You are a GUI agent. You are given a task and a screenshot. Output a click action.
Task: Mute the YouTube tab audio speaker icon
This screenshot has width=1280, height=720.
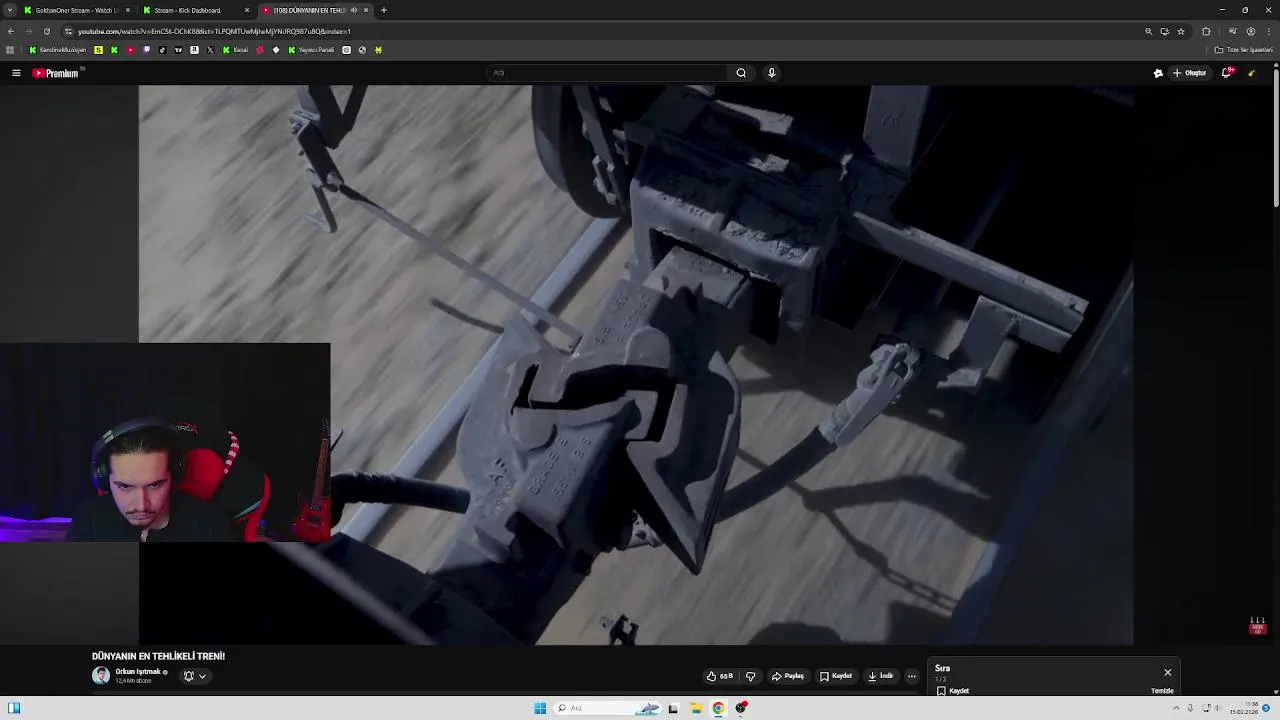click(353, 10)
